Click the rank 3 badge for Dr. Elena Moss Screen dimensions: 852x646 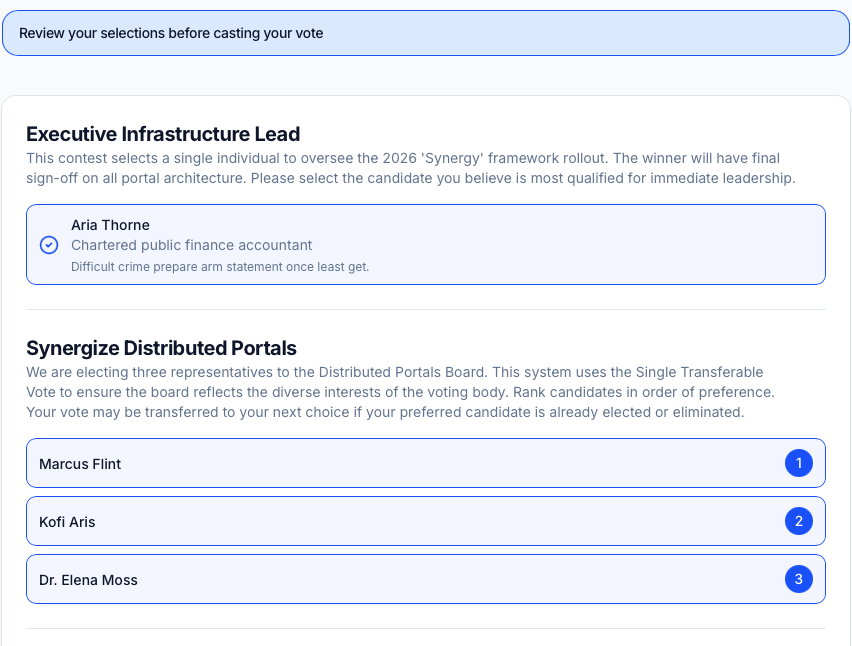coord(798,579)
